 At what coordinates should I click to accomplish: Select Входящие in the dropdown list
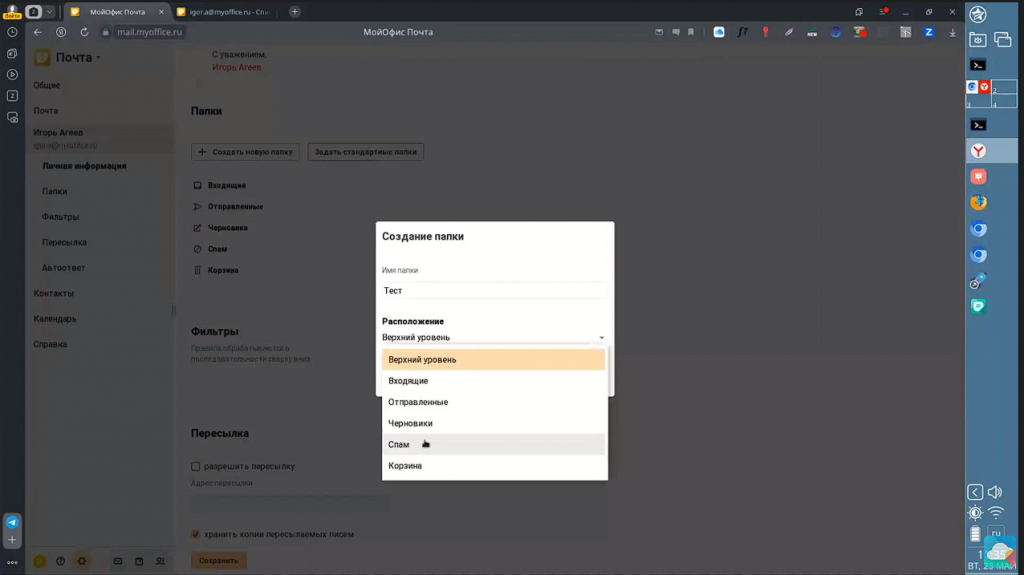(493, 381)
